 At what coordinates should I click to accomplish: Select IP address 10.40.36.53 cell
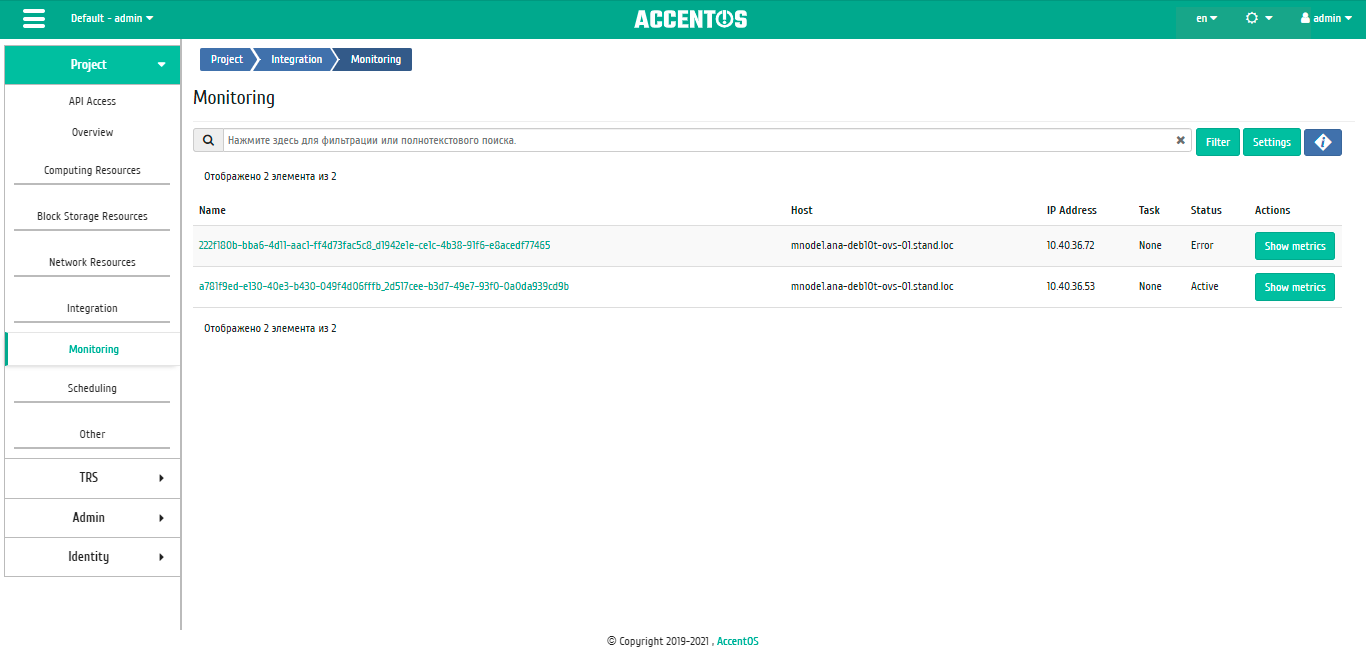1071,286
